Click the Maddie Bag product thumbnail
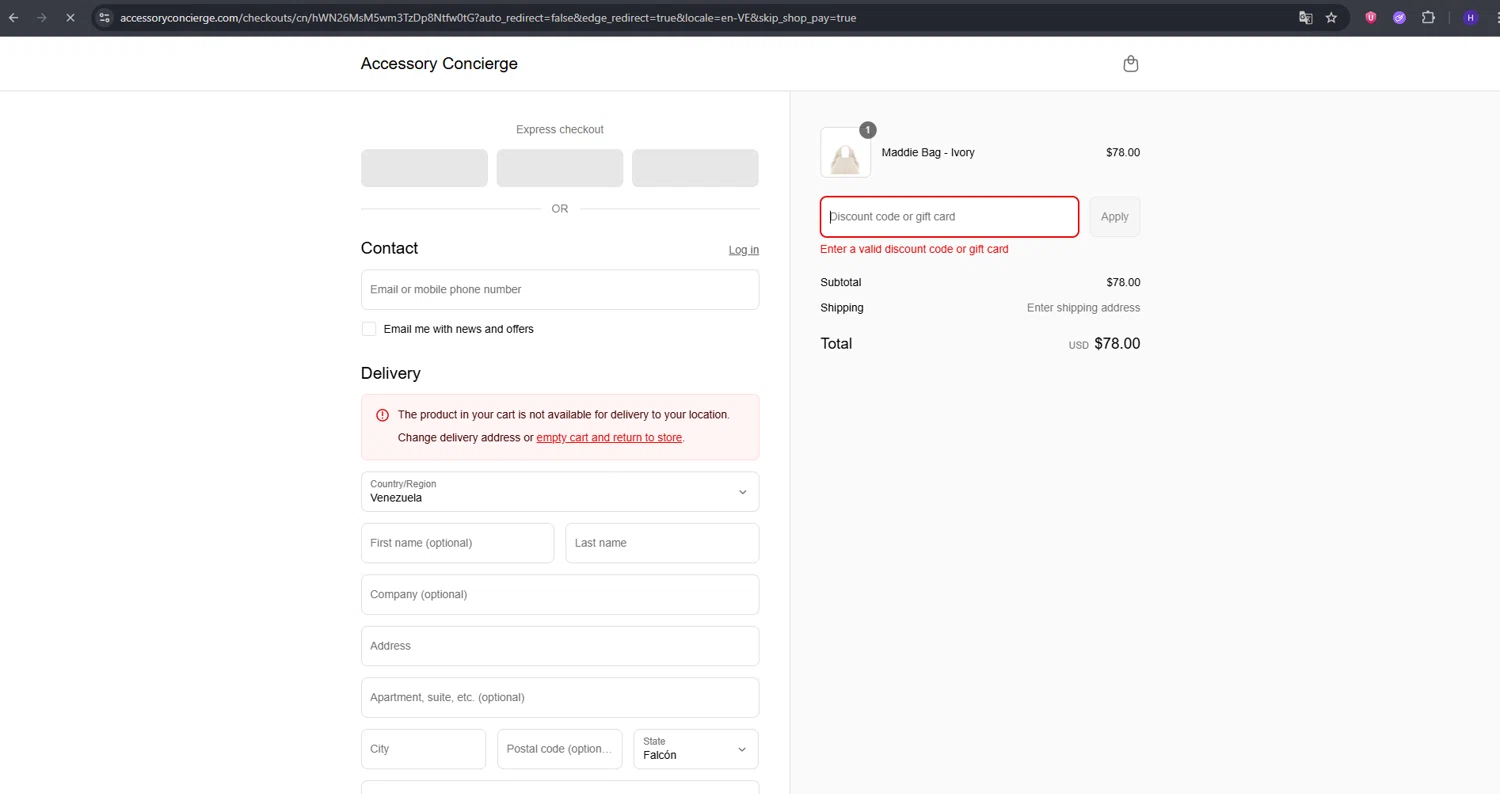 (845, 153)
